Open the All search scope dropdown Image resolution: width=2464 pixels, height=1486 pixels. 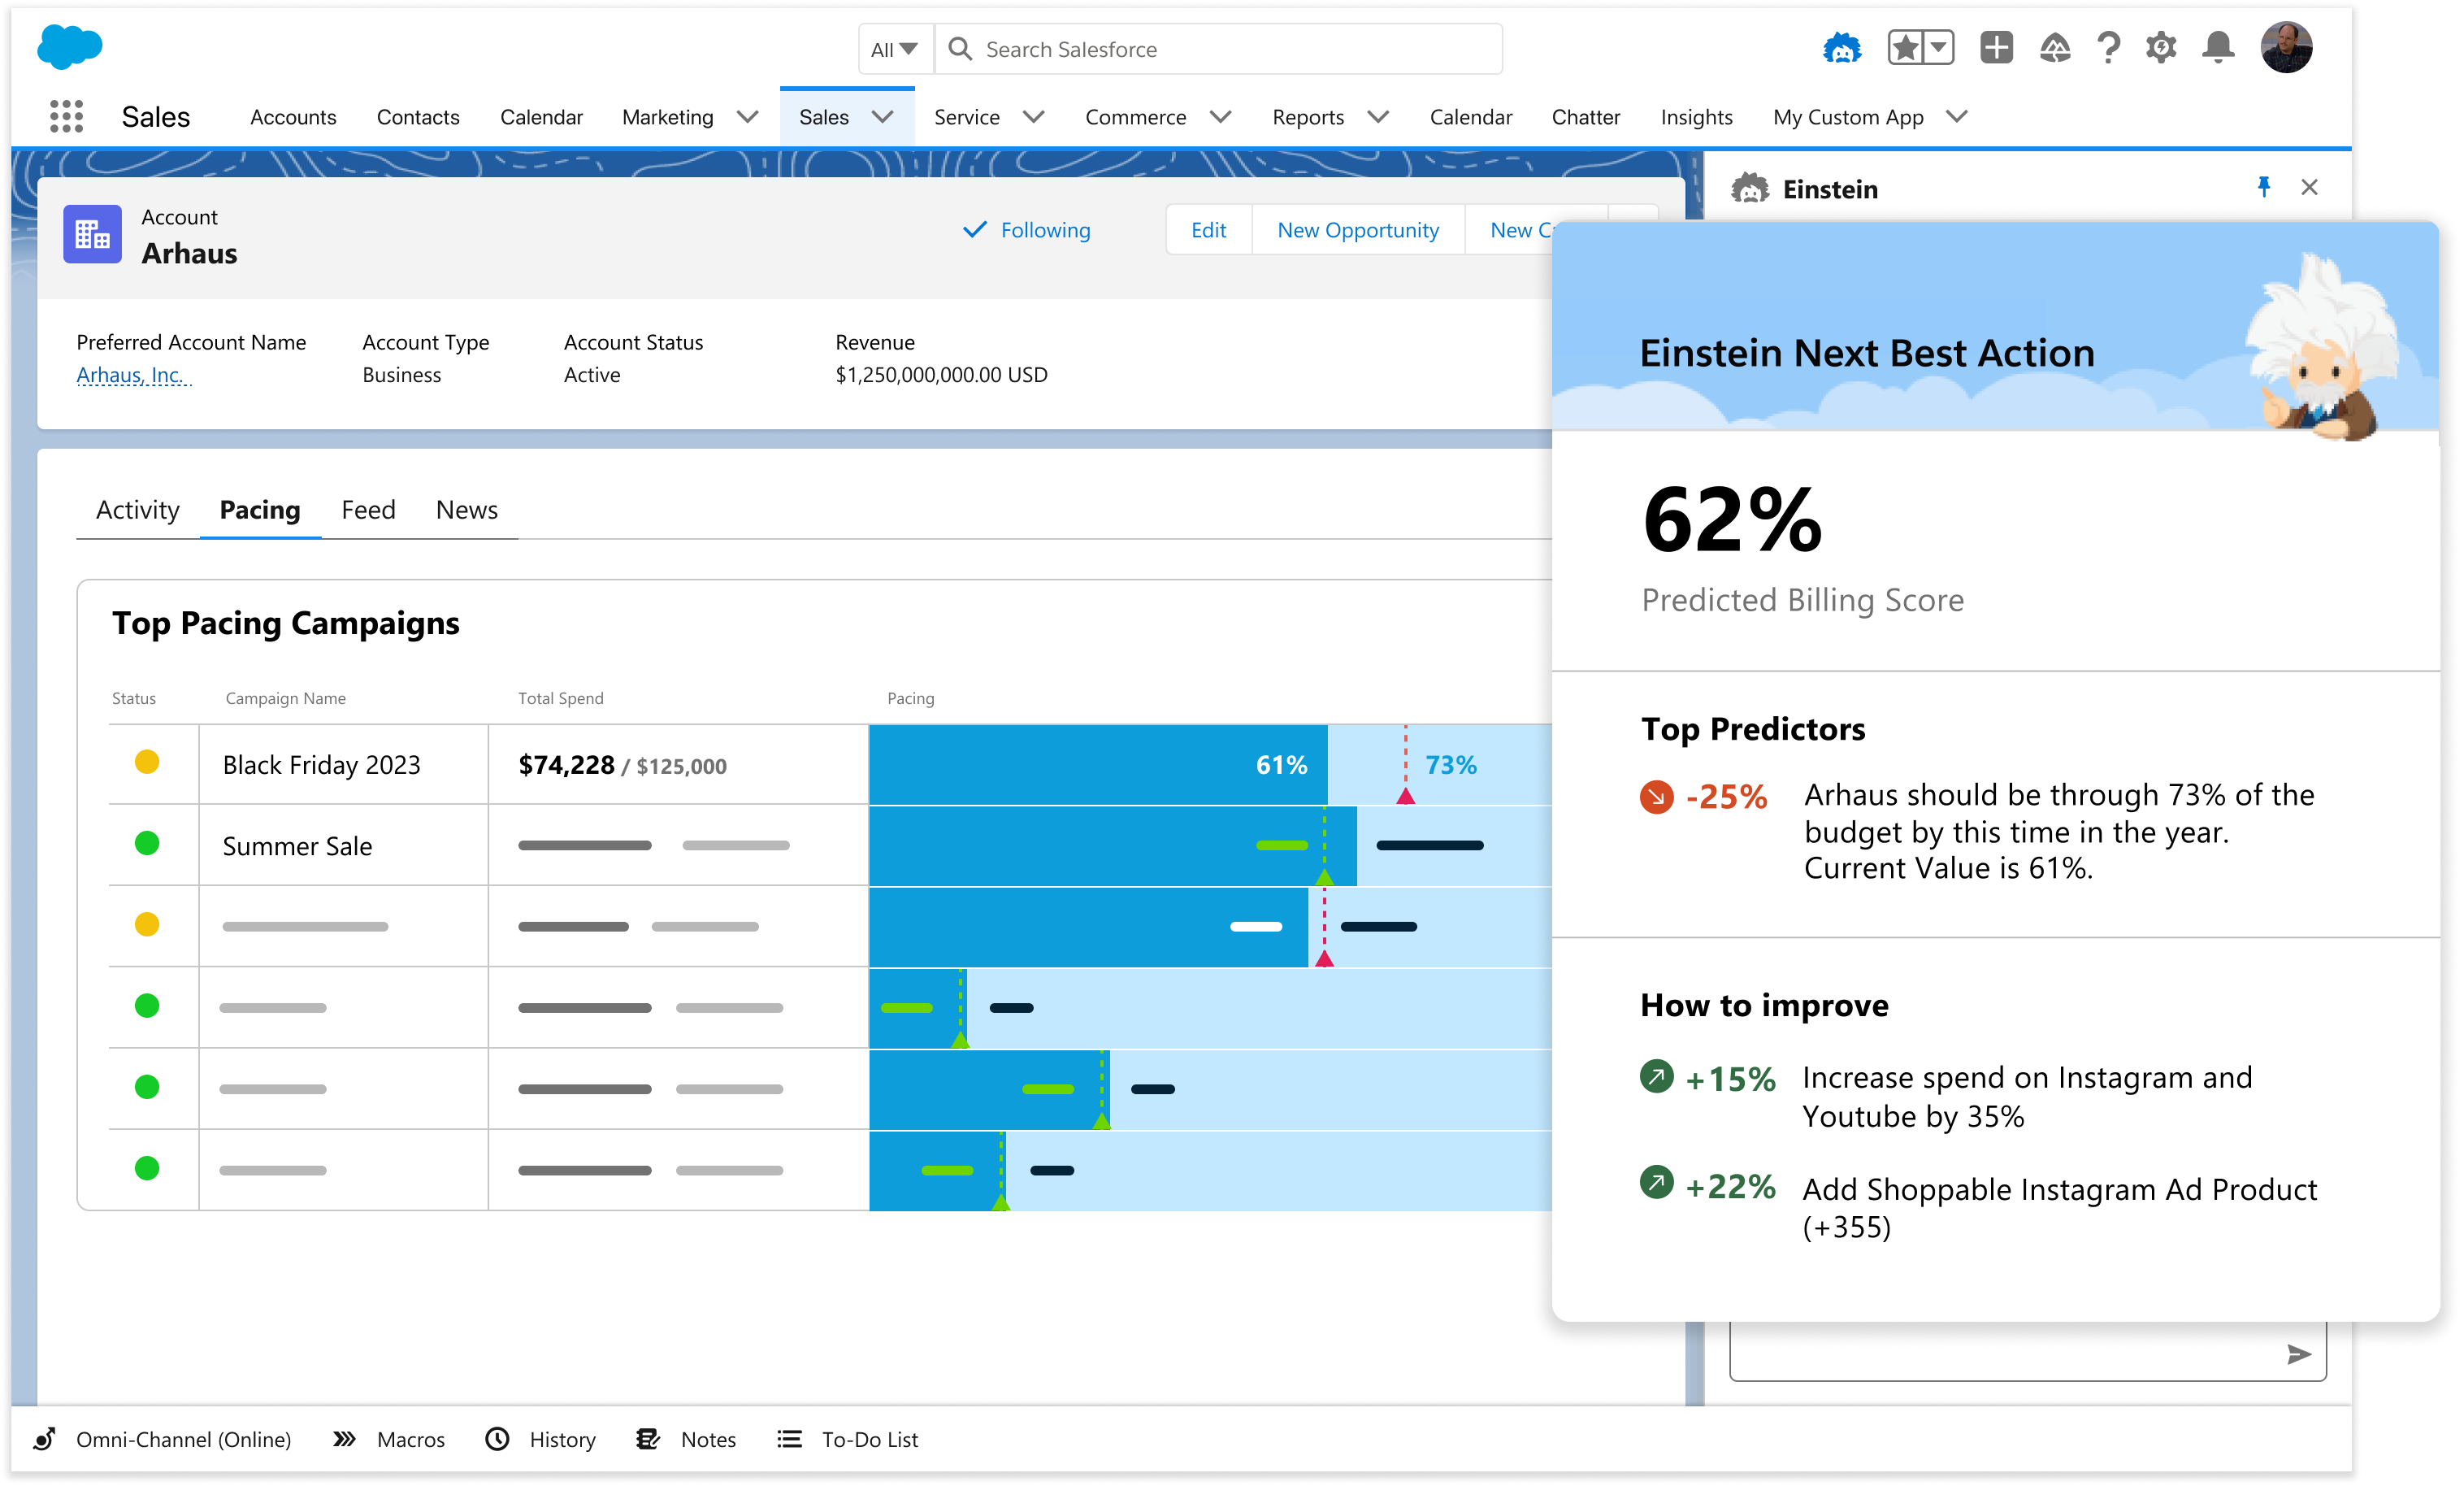click(x=894, y=49)
